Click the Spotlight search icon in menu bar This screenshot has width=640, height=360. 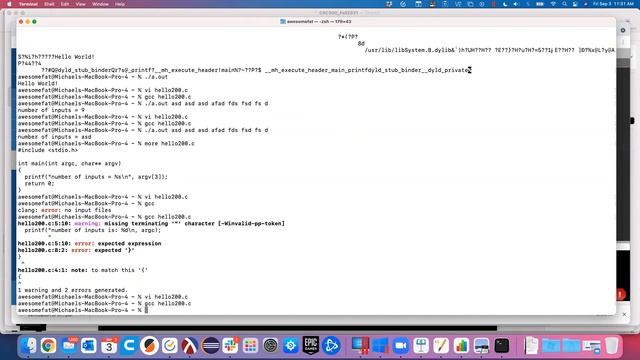564,4
